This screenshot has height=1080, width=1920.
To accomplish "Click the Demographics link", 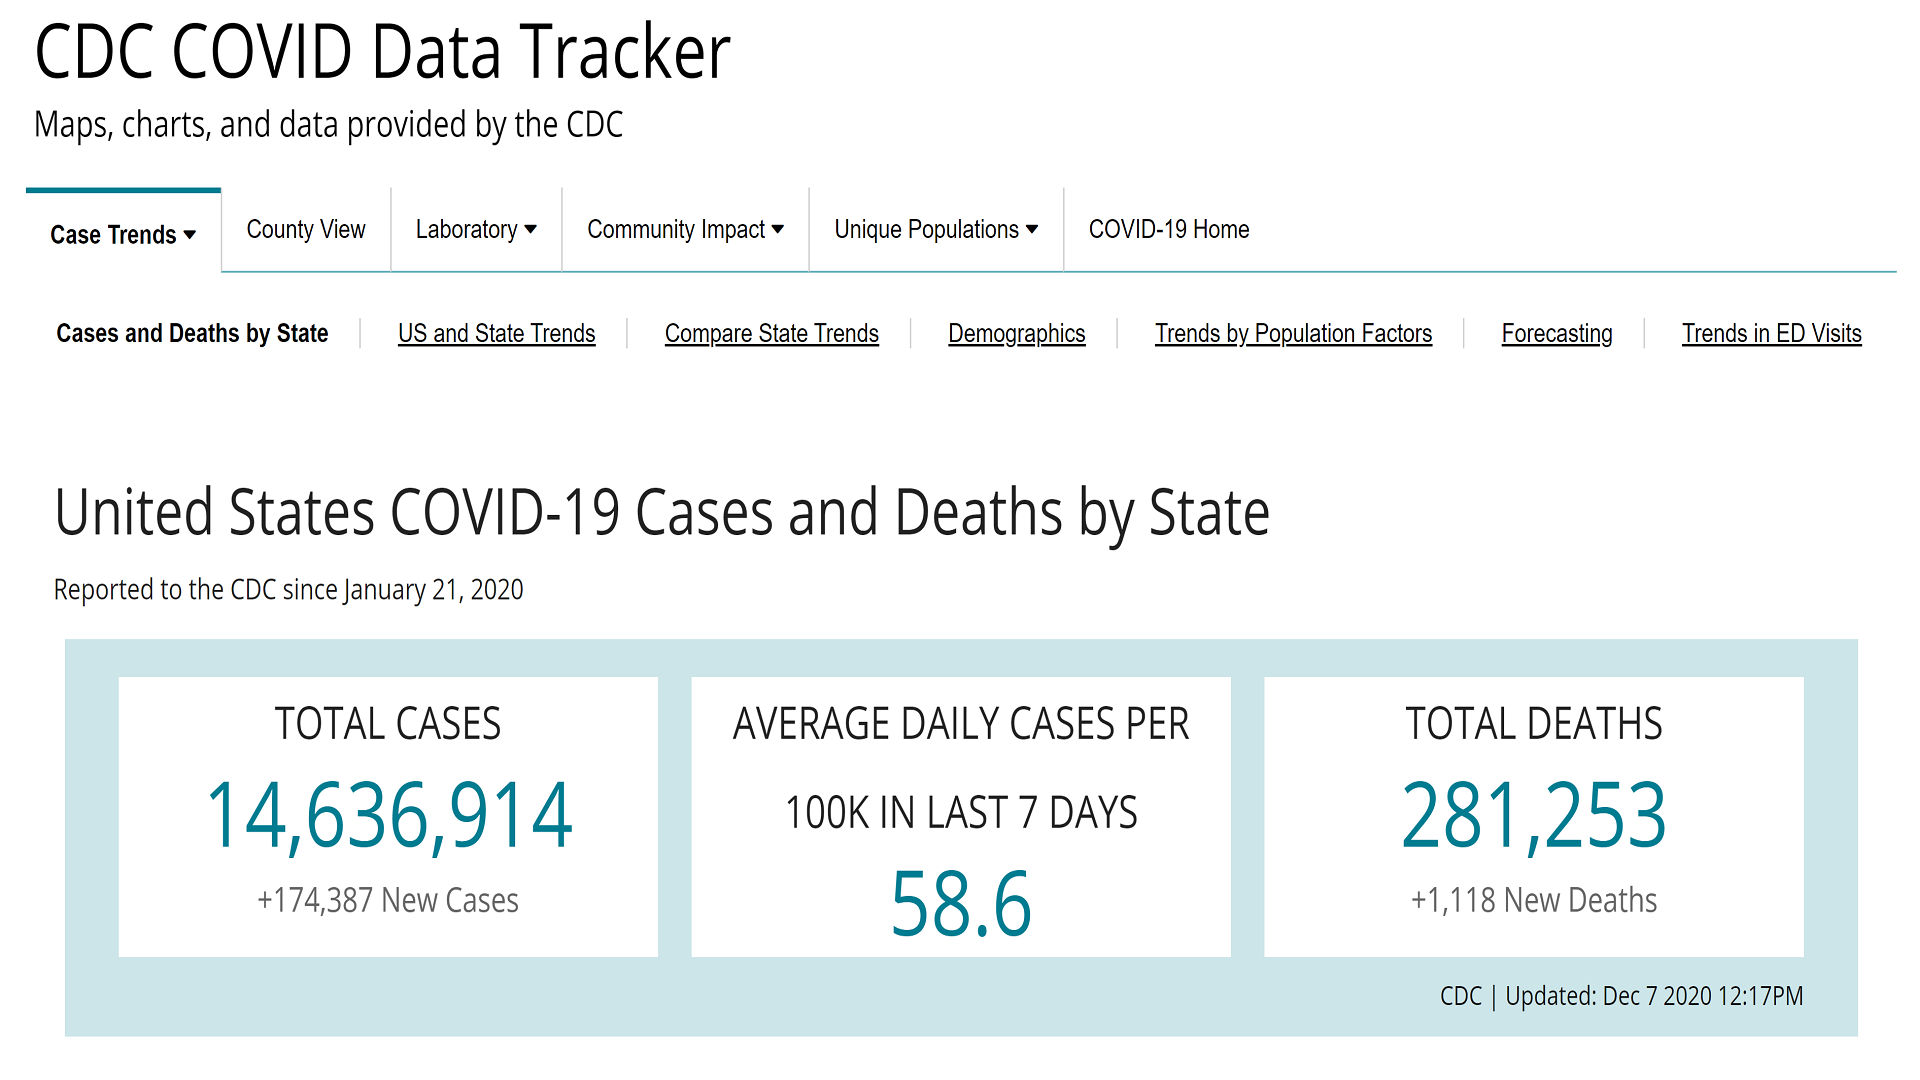I will (x=1016, y=333).
